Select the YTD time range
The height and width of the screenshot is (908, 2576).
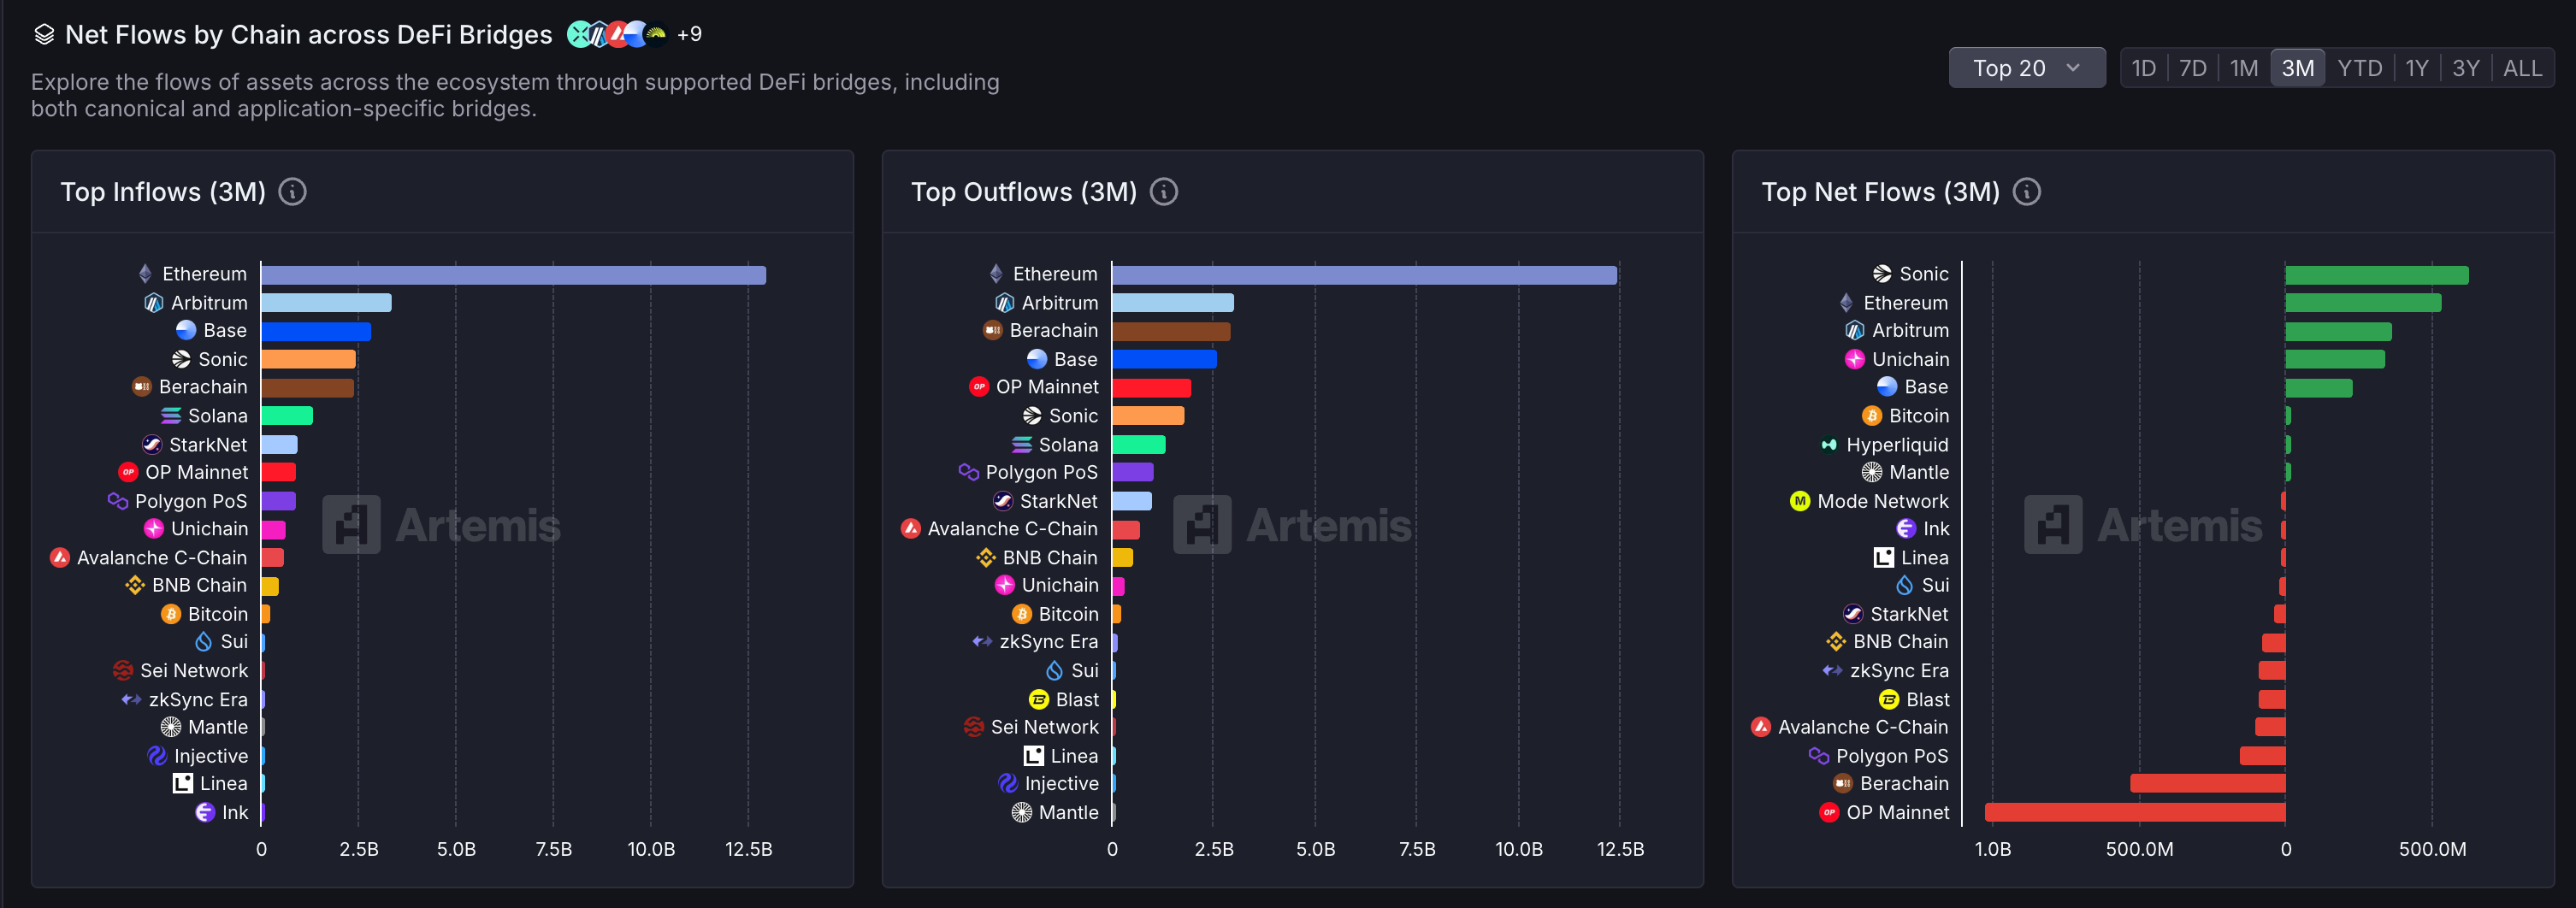2359,68
